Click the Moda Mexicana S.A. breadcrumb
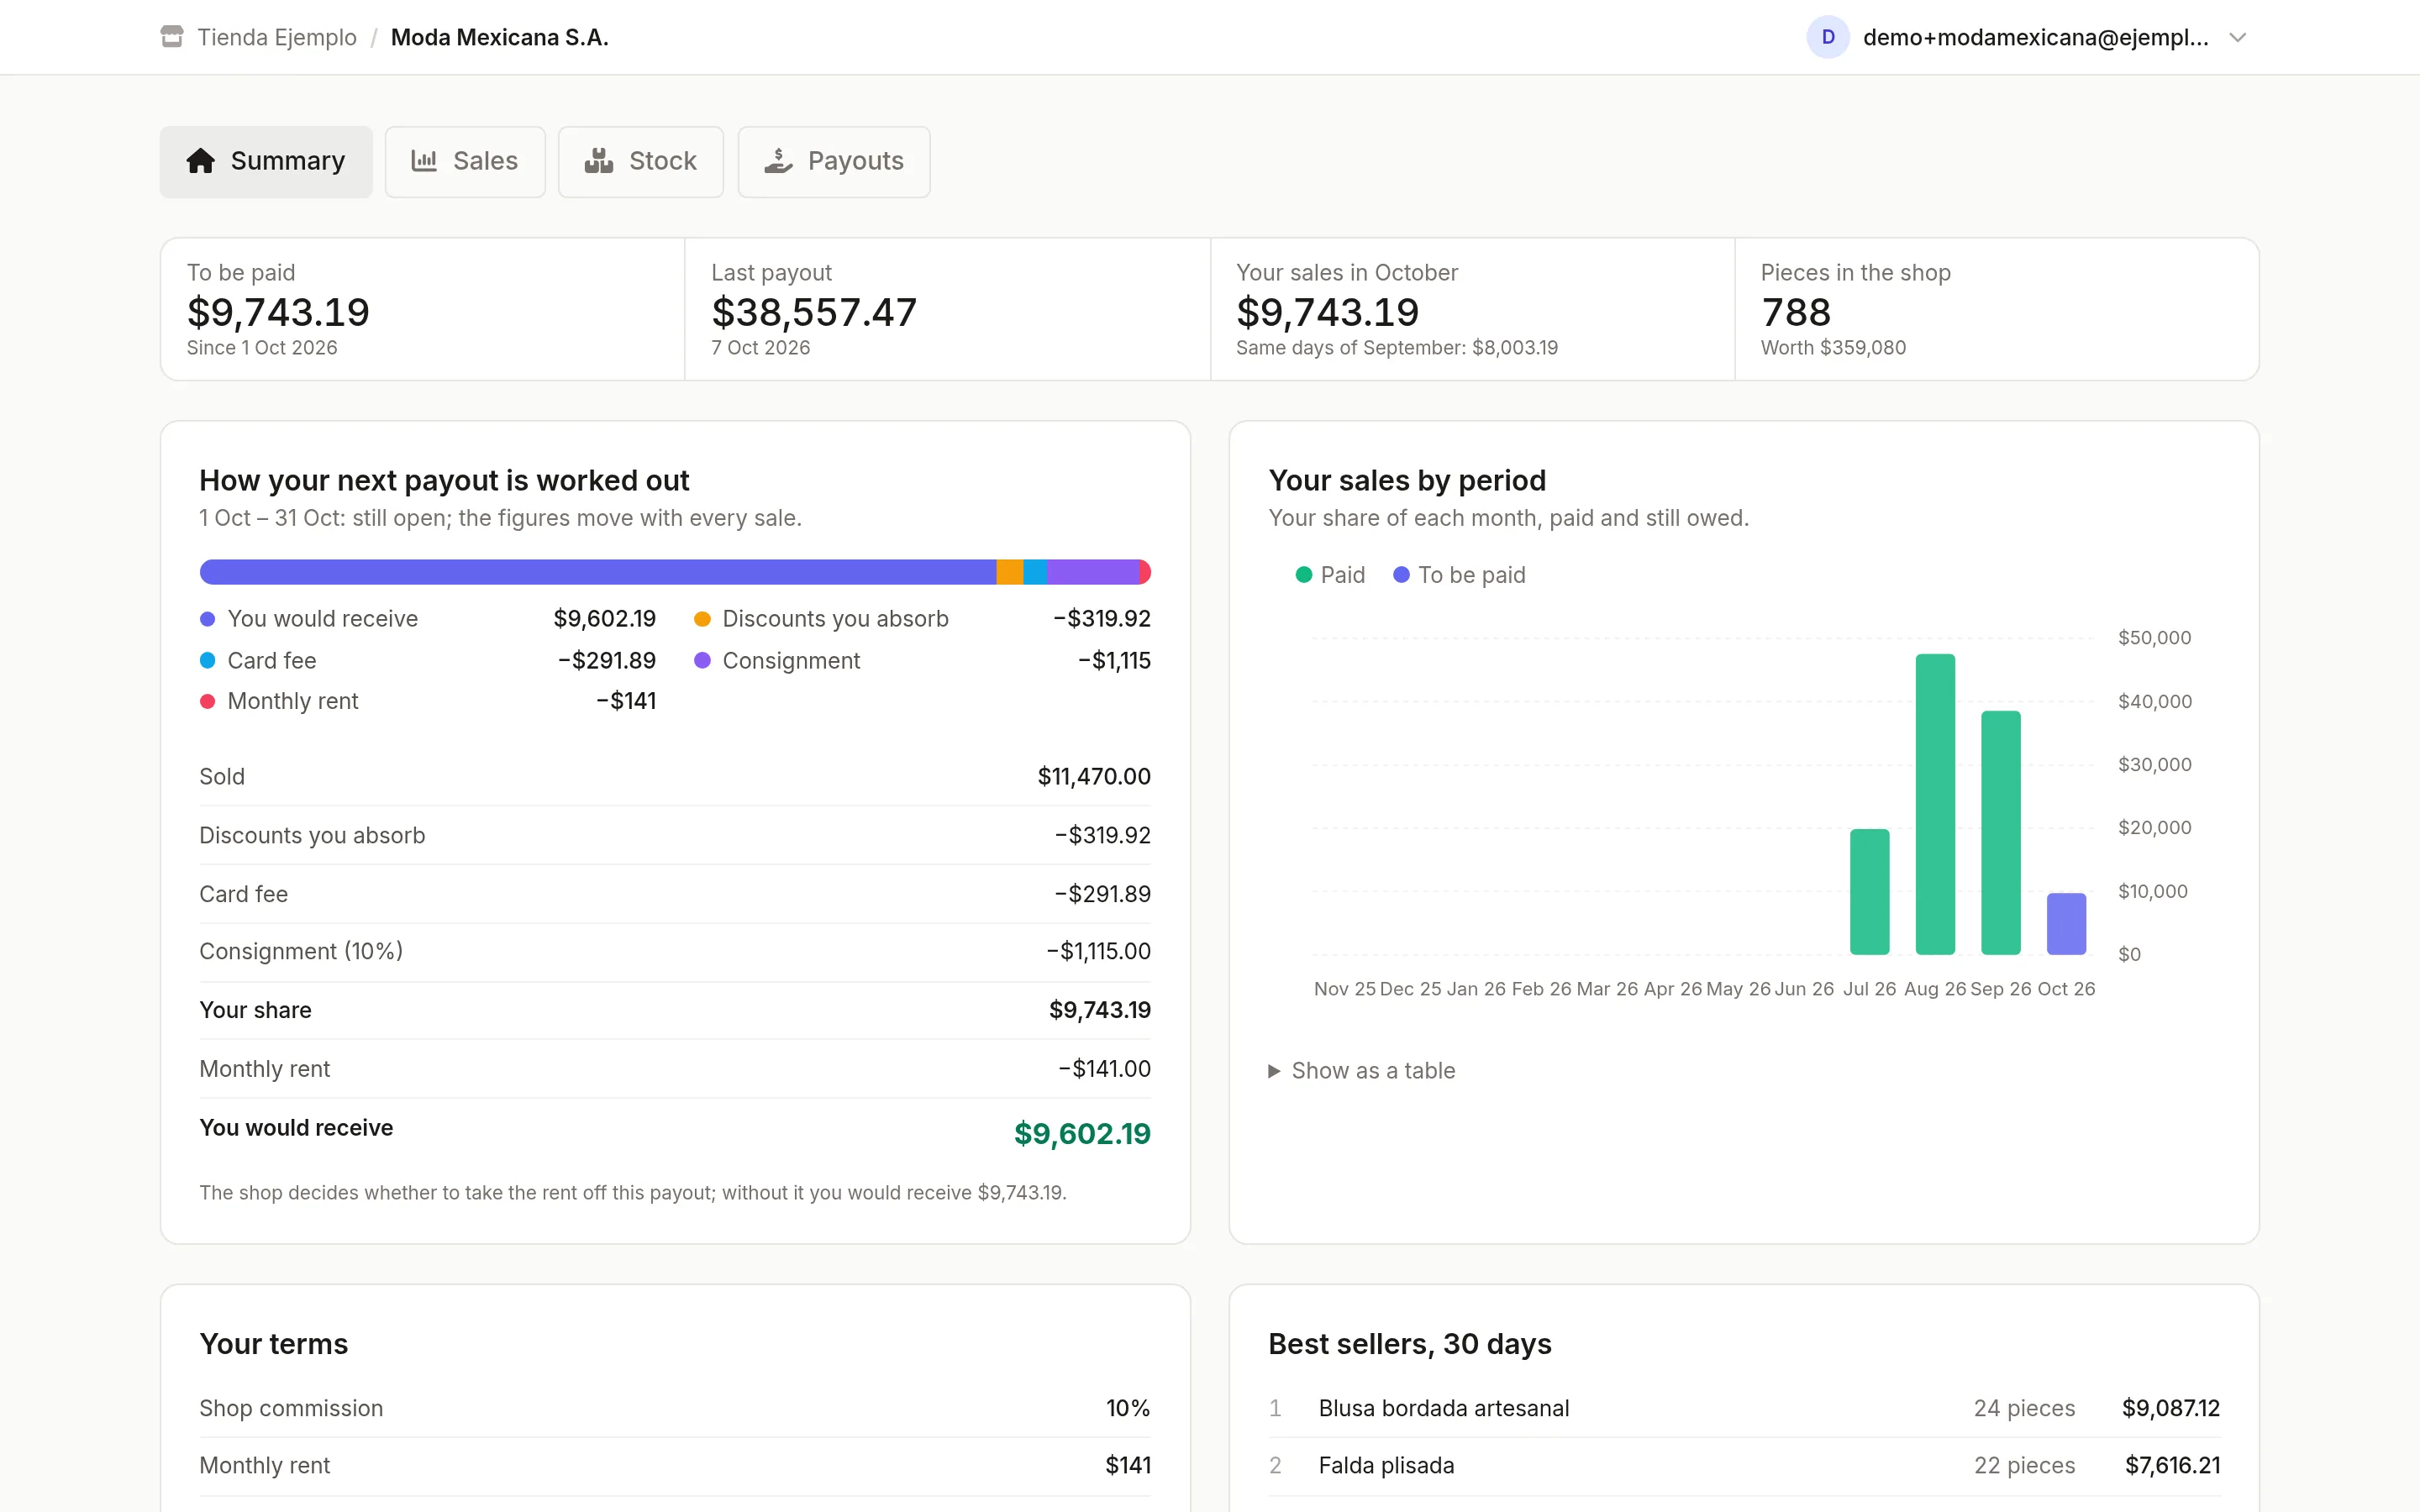The width and height of the screenshot is (2420, 1512). 500,37
